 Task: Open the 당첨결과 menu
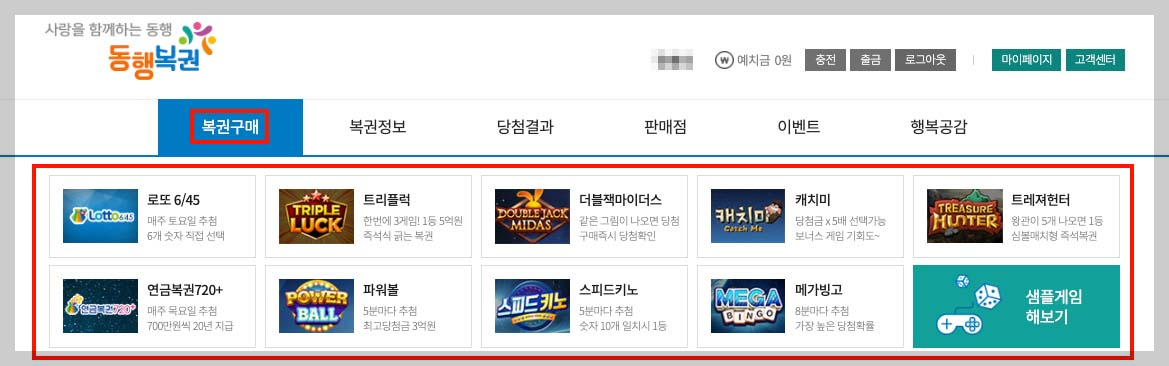525,127
